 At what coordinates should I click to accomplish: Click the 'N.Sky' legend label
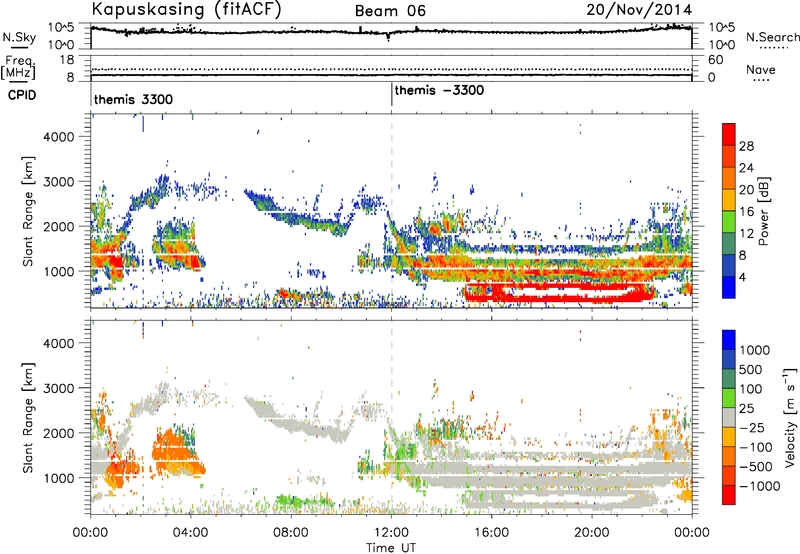click(x=19, y=37)
